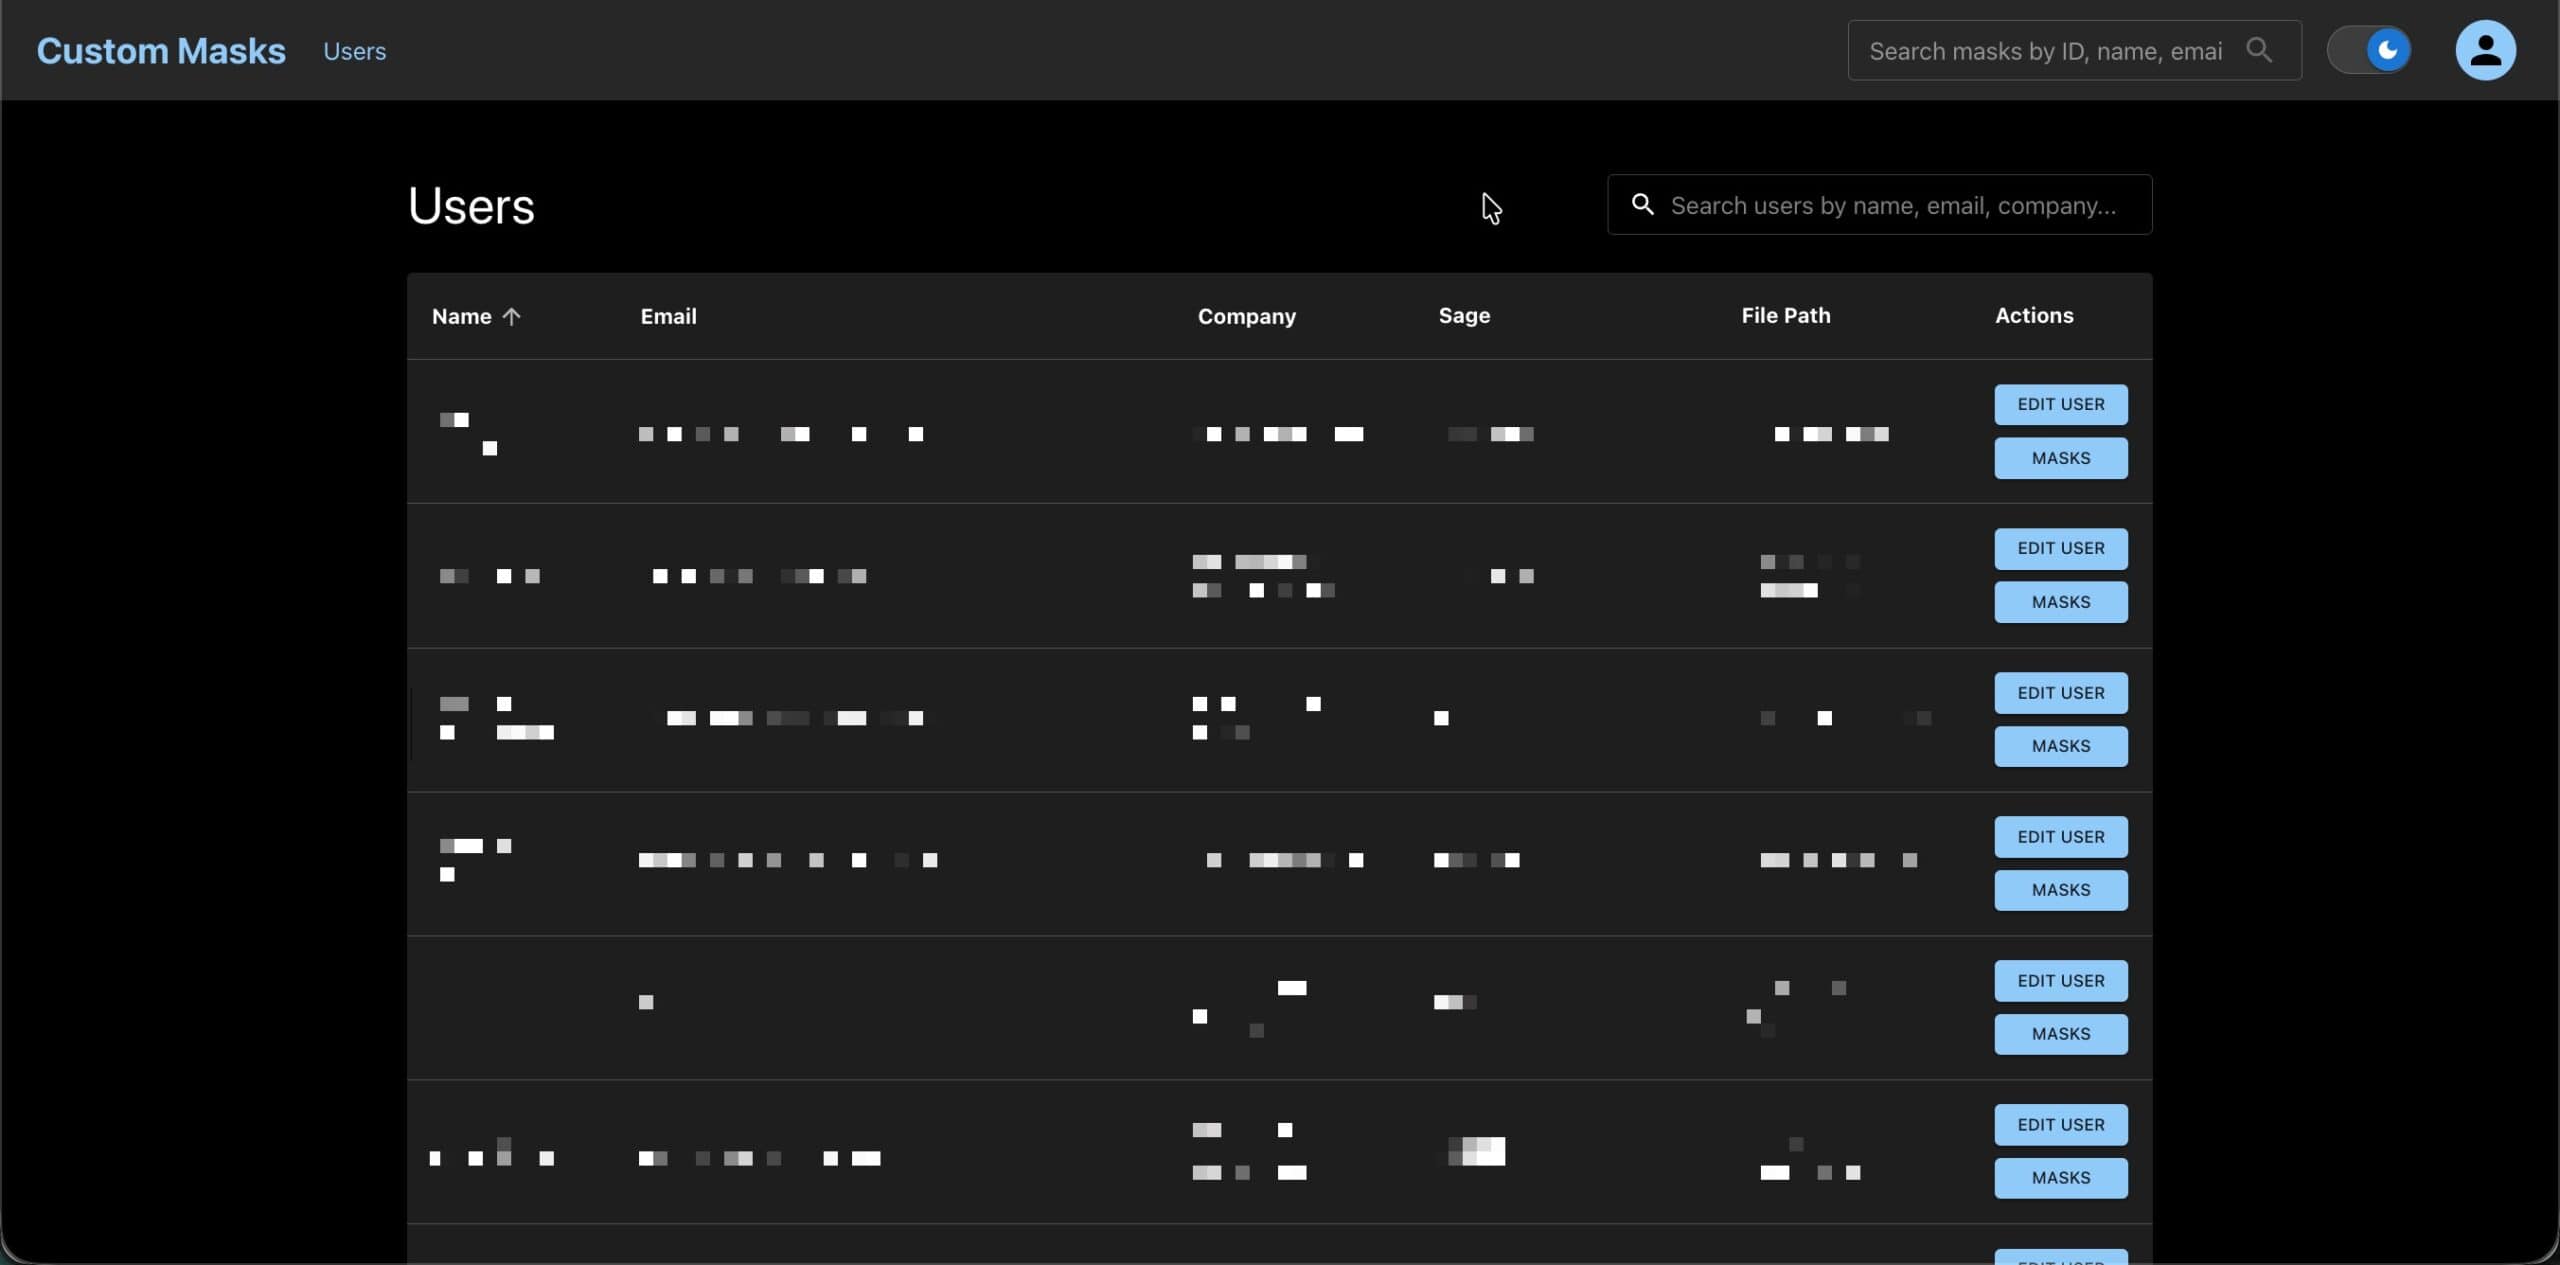Toggle the dark mode switch

coord(2368,50)
